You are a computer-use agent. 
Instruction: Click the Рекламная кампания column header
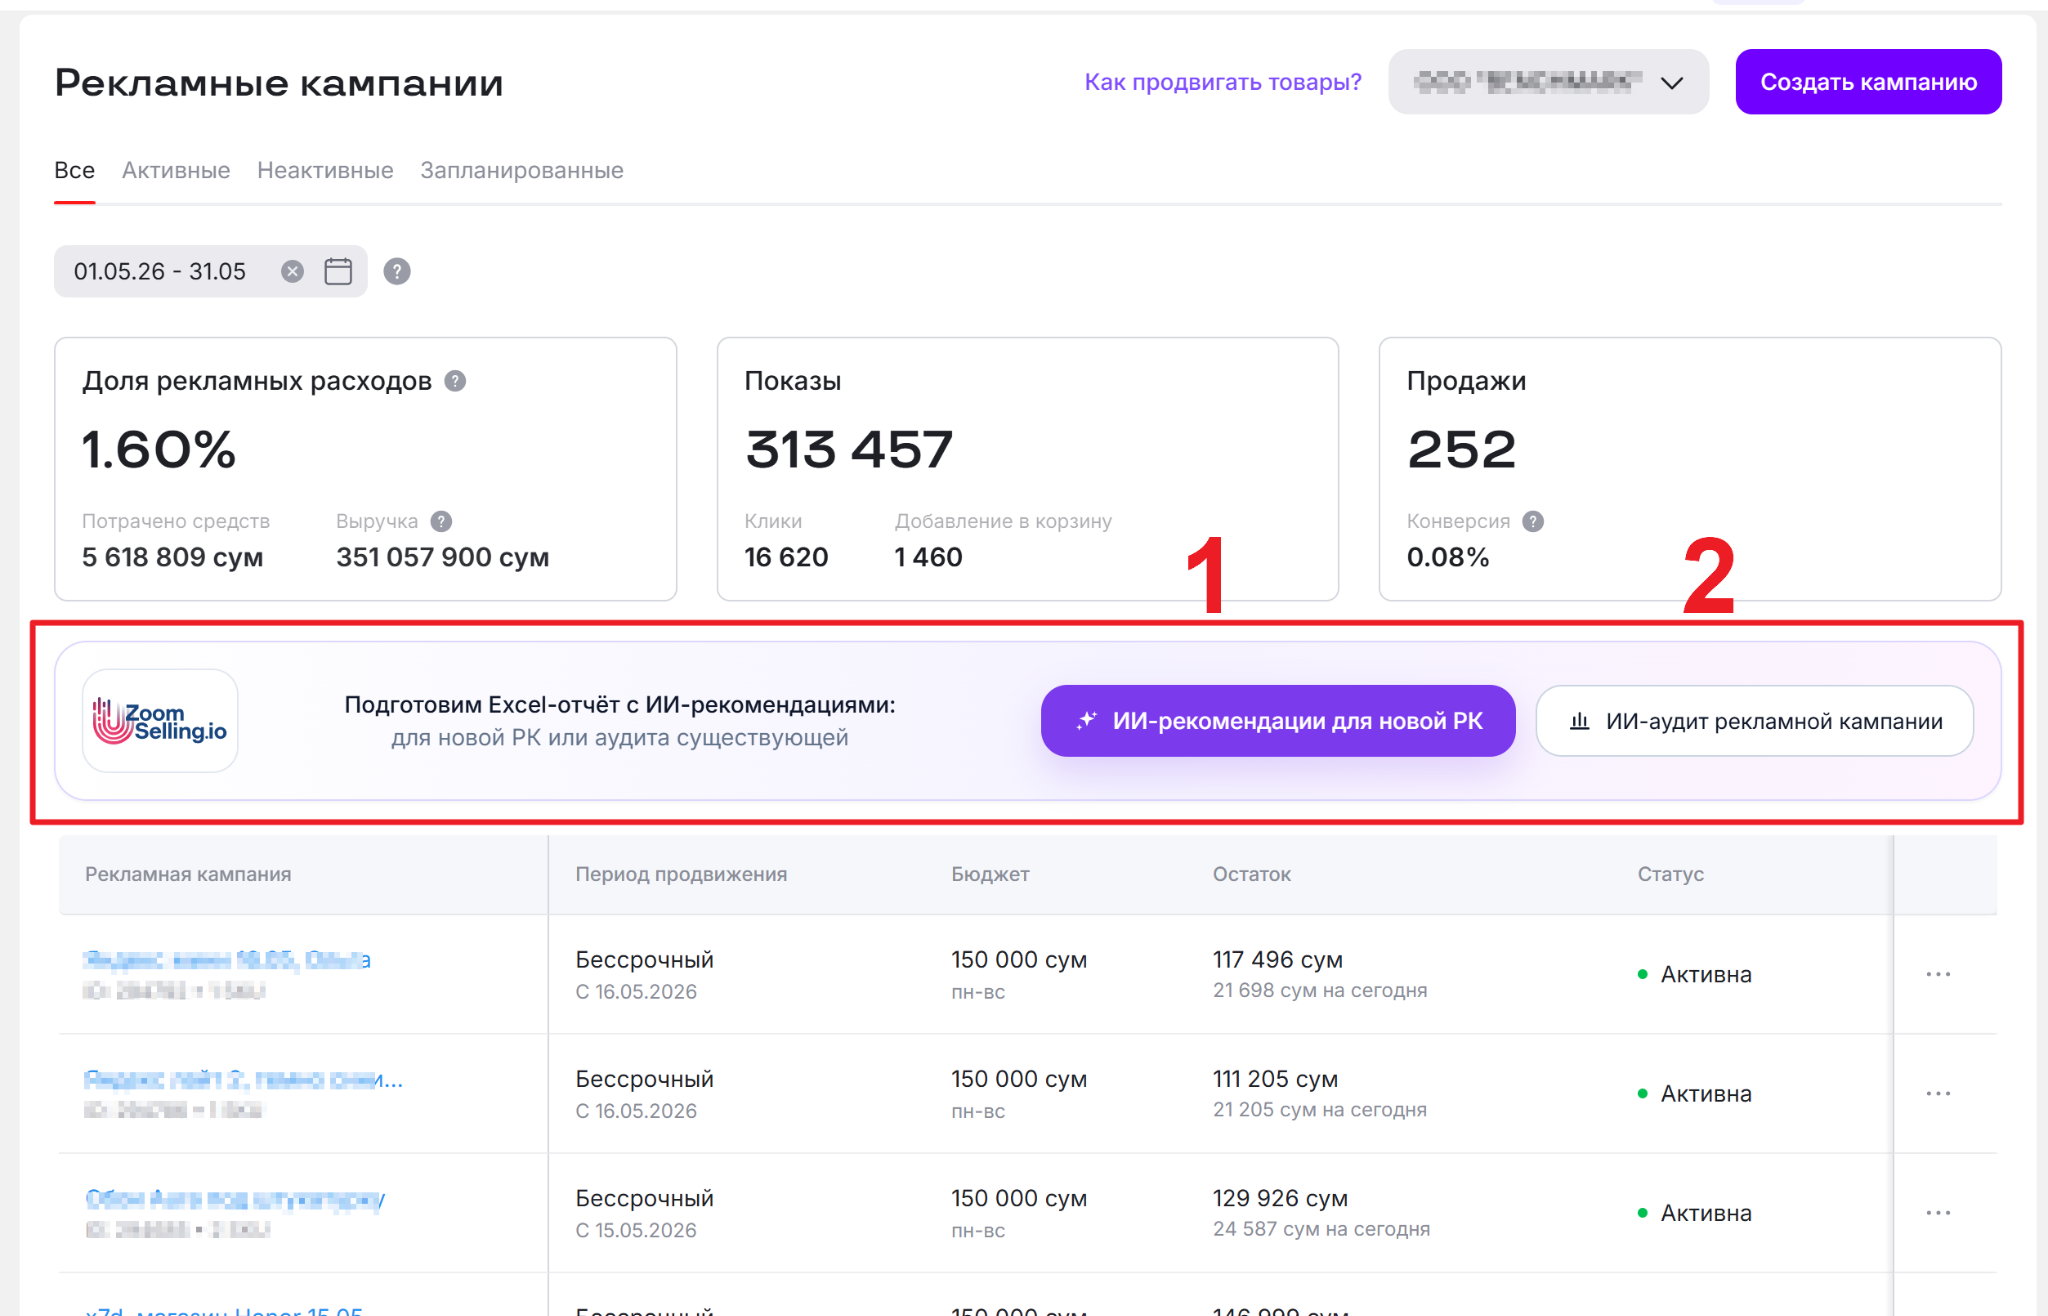[x=188, y=874]
